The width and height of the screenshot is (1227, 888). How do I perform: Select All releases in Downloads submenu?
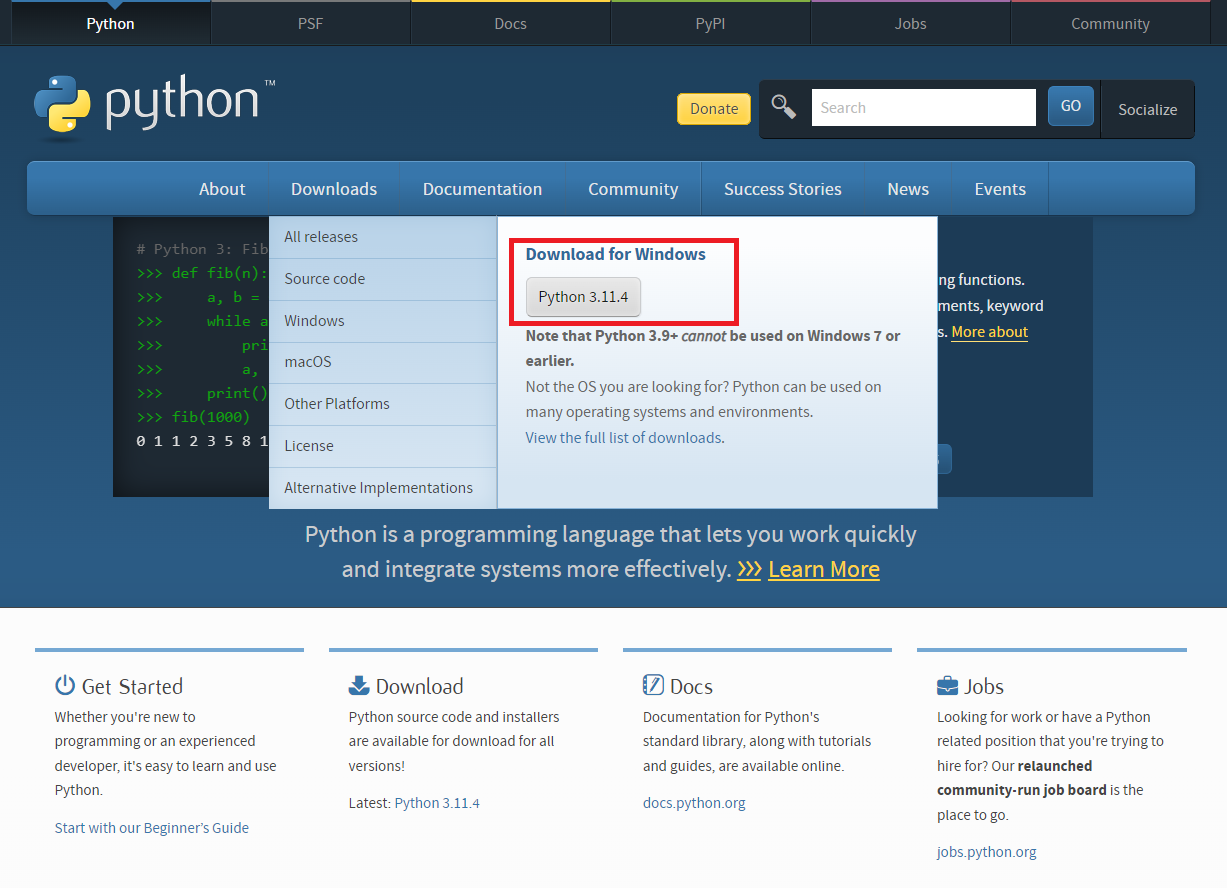(x=383, y=237)
